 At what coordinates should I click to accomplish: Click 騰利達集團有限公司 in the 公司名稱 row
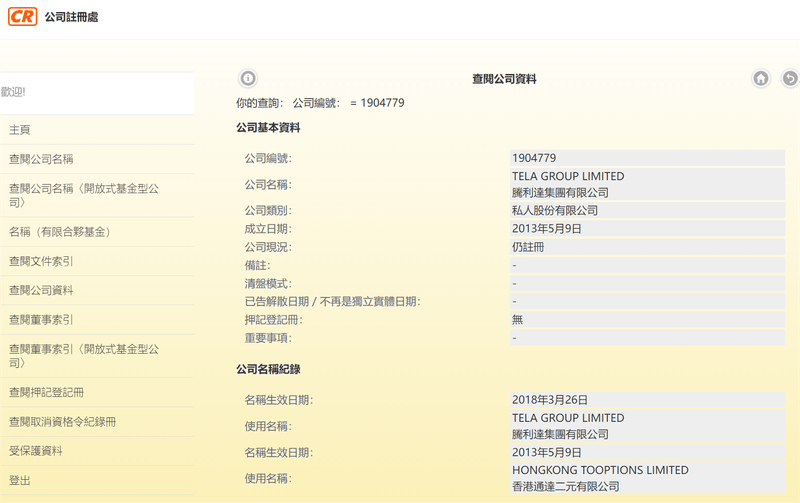pos(560,193)
